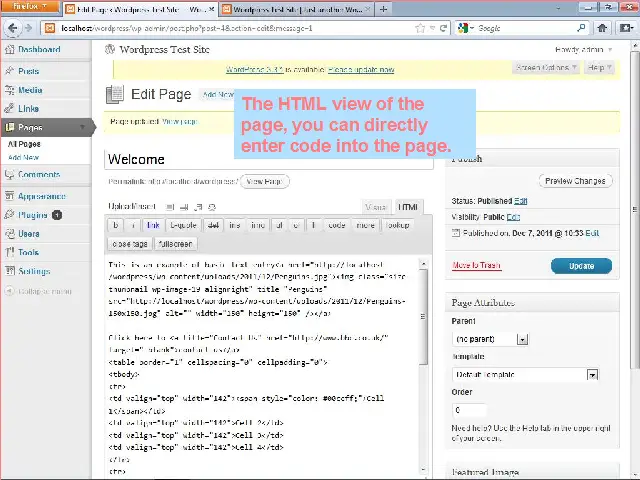Insert code tag button
The height and width of the screenshot is (480, 640).
[x=337, y=225]
